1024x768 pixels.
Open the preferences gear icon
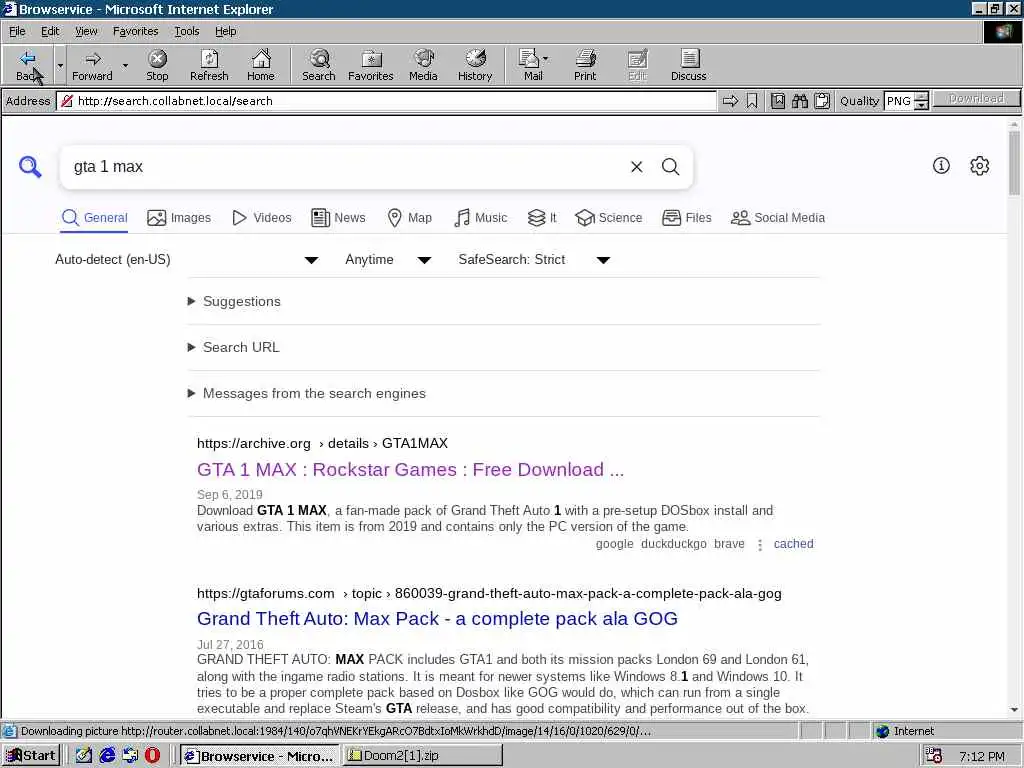point(979,166)
